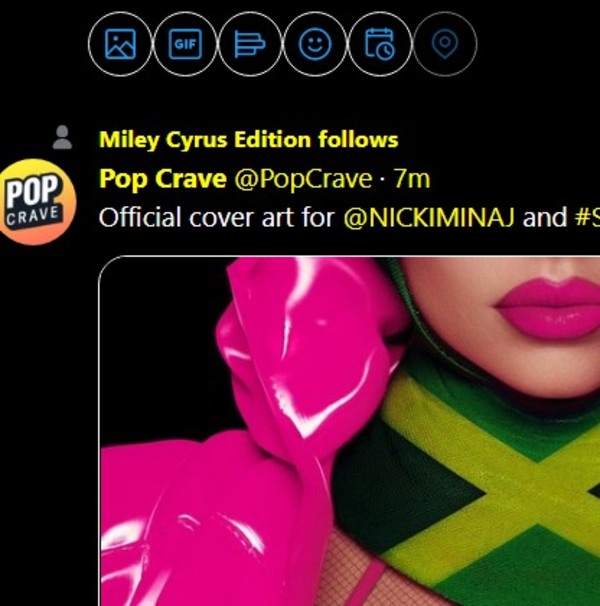Click the add media image icon
This screenshot has height=606, width=600.
(120, 45)
